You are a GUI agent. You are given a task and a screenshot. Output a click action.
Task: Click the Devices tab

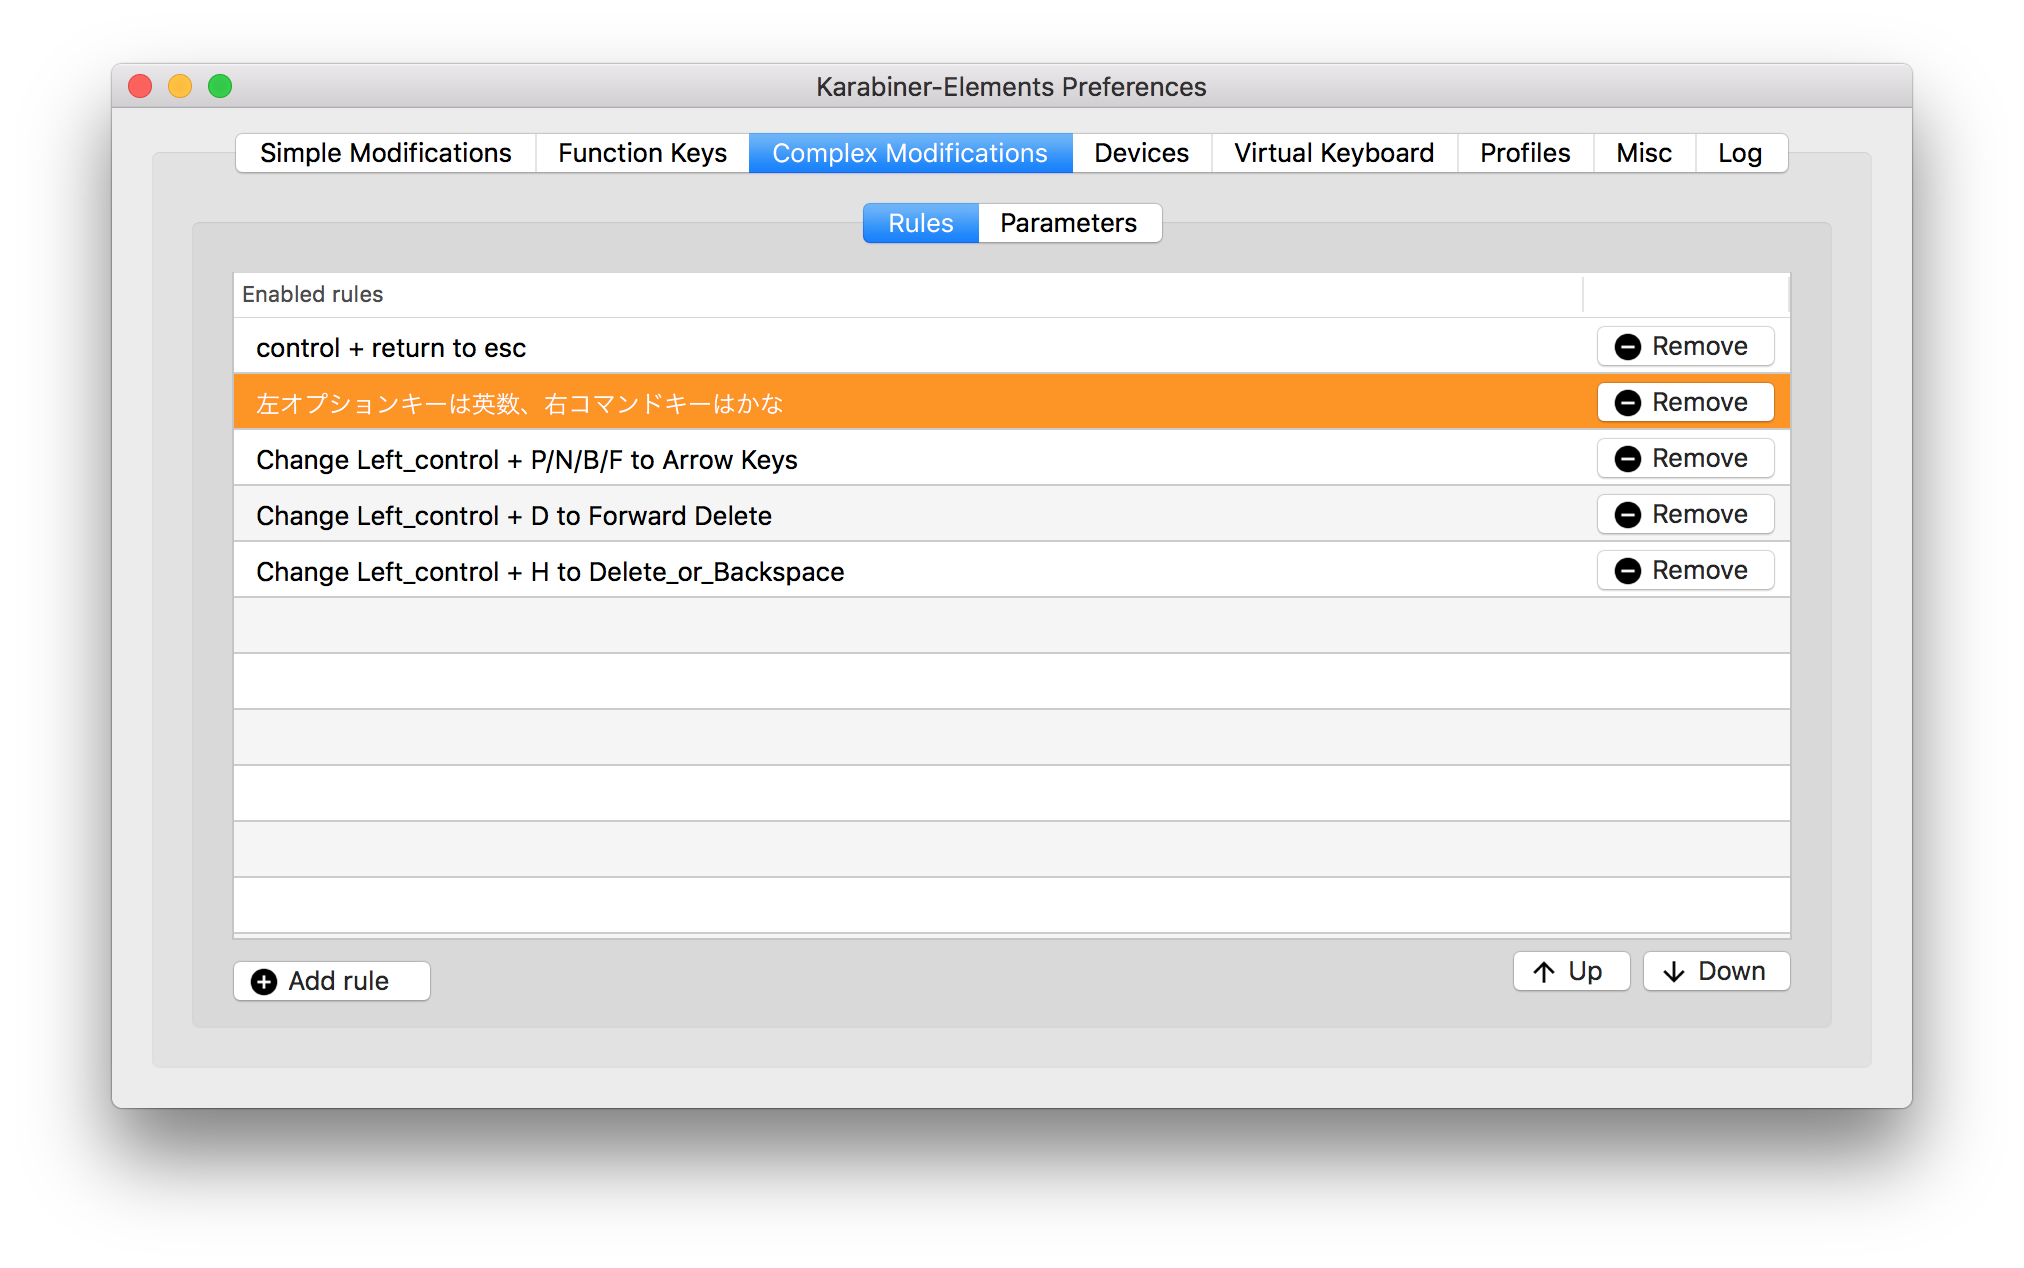click(1142, 152)
